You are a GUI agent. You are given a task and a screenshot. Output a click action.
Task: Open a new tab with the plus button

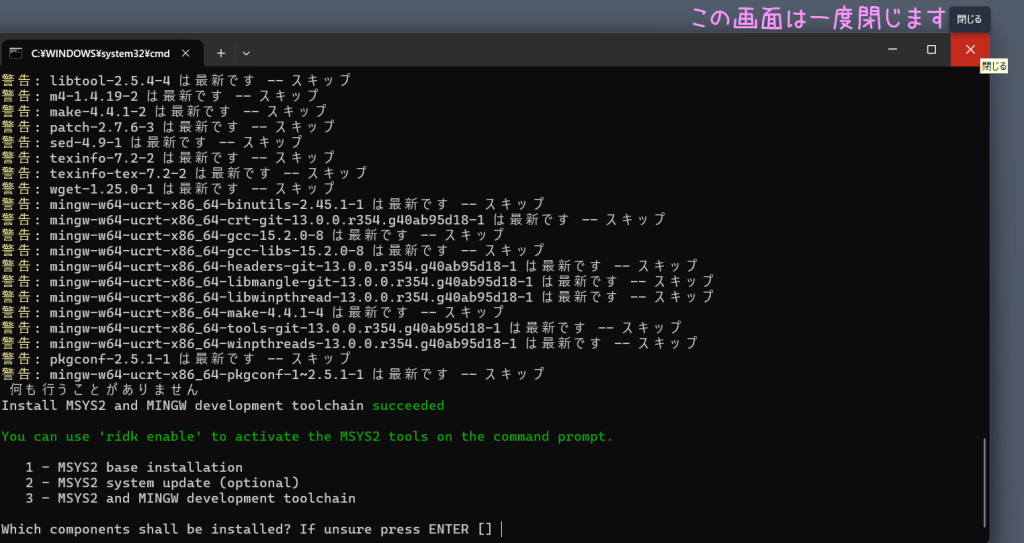(x=221, y=52)
